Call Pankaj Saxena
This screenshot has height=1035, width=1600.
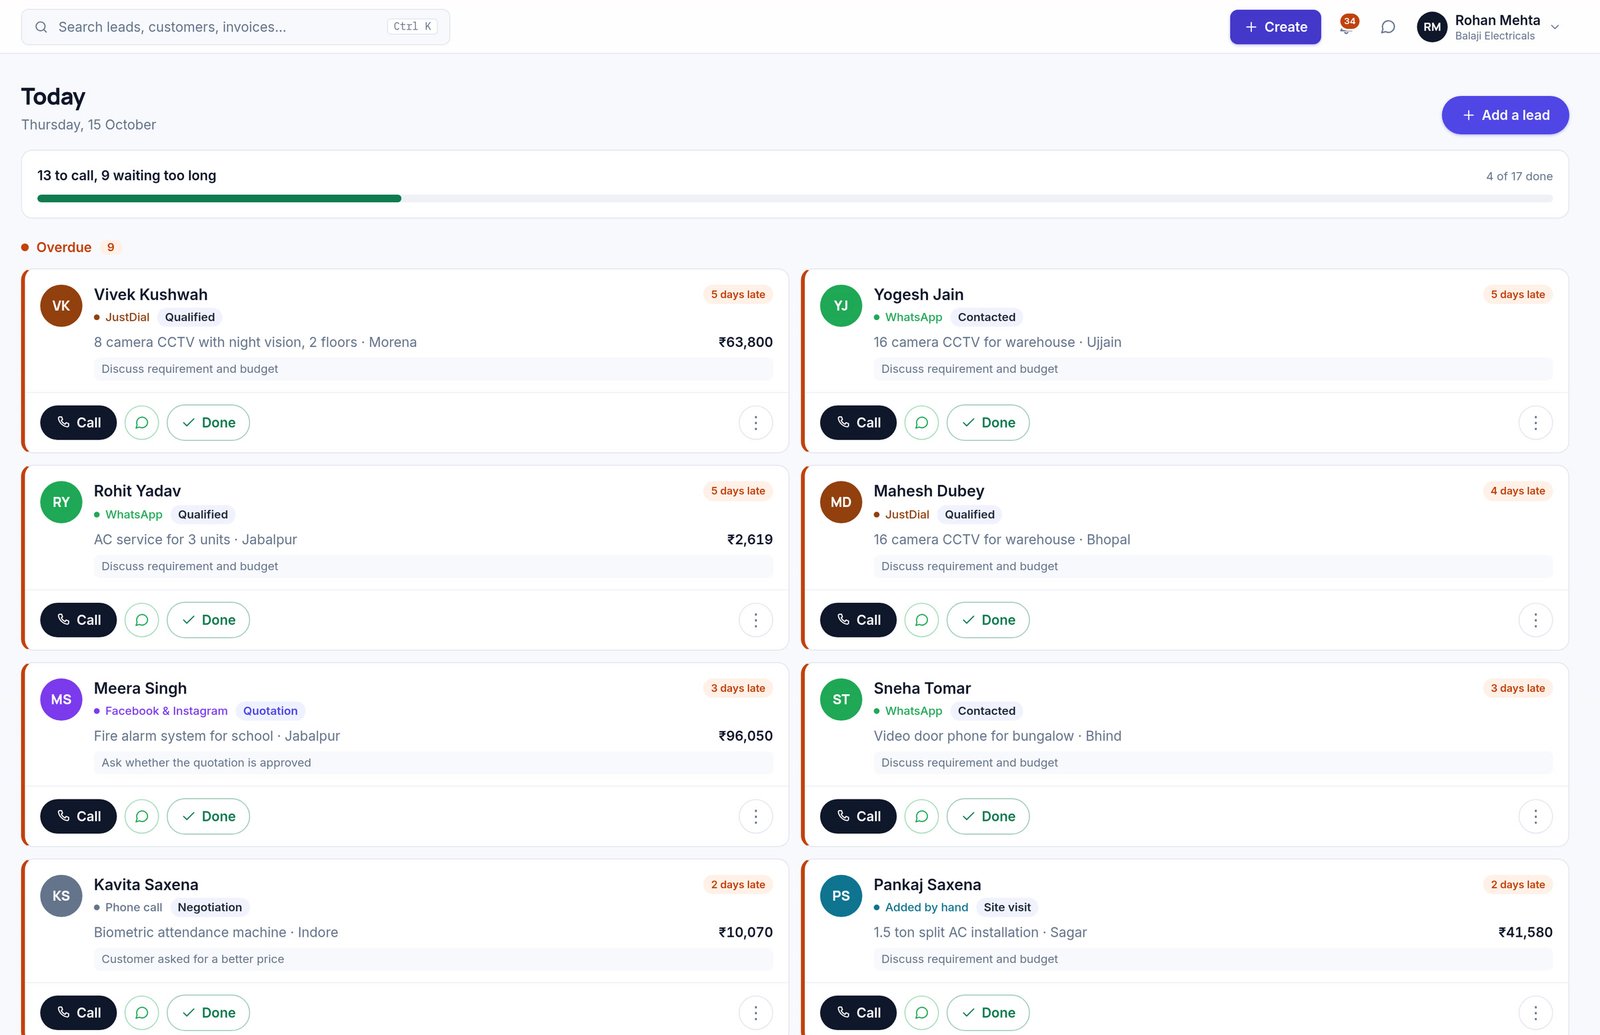tap(858, 1013)
